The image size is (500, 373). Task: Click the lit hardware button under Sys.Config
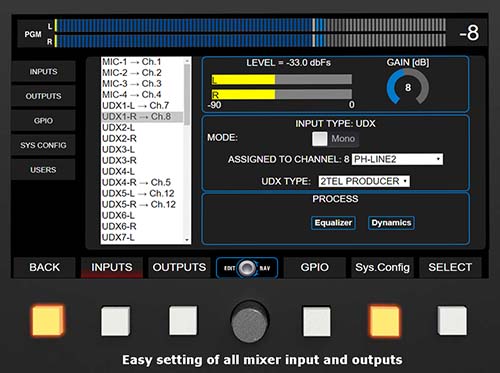click(384, 321)
